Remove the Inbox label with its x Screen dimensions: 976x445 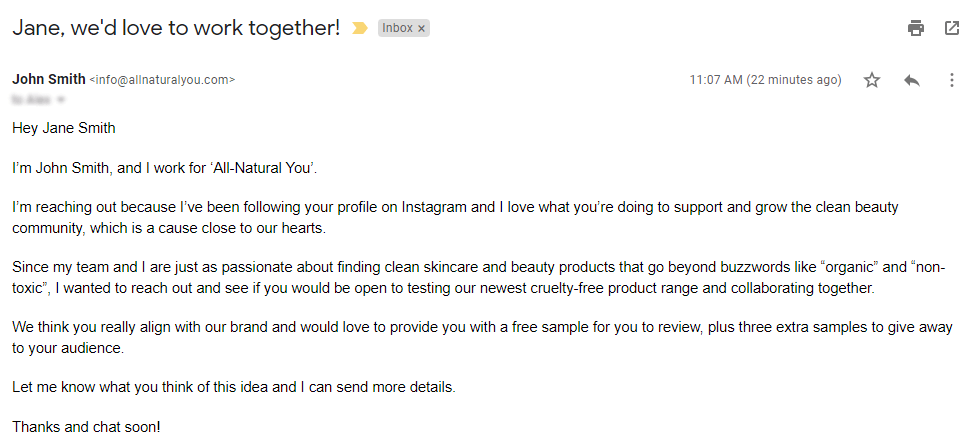tap(421, 29)
